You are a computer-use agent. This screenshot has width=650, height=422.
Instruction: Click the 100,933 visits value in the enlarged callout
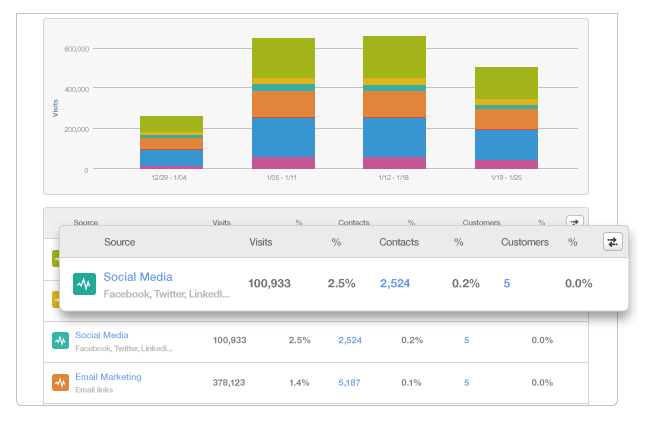[269, 284]
